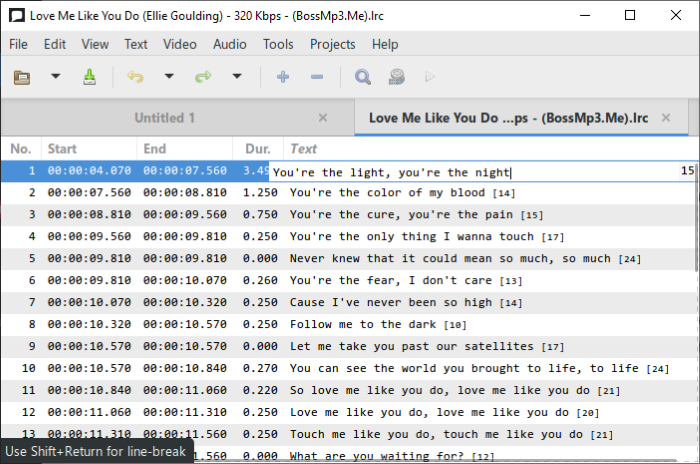700x464 pixels.
Task: Close the Untitled 1 tab
Action: pos(323,118)
